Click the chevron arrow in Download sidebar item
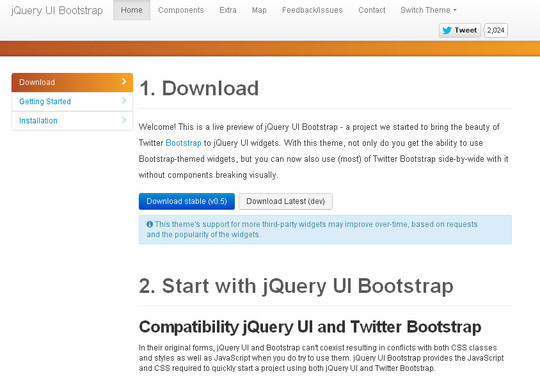Image resolution: width=540 pixels, height=376 pixels. click(x=124, y=82)
